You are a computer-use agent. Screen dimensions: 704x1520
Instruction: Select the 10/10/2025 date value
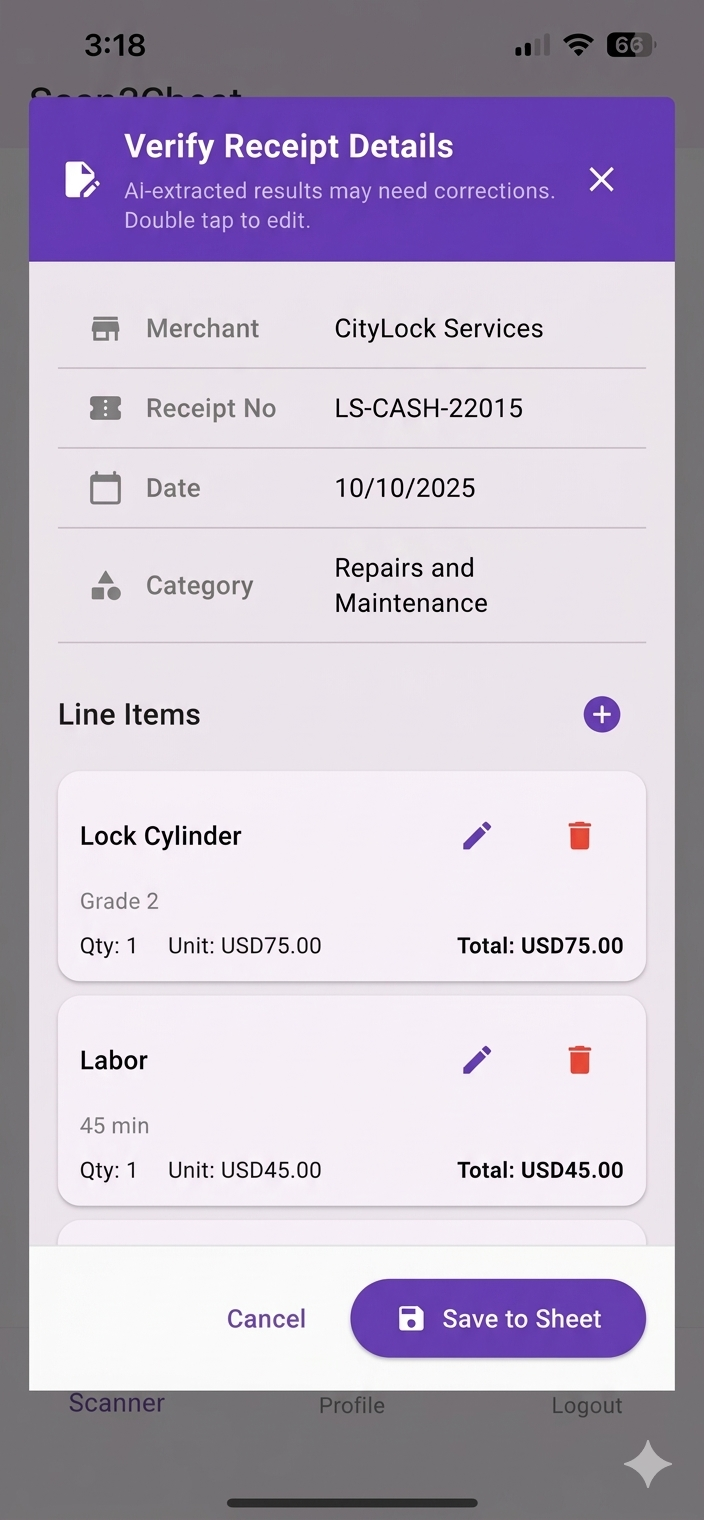pyautogui.click(x=405, y=488)
